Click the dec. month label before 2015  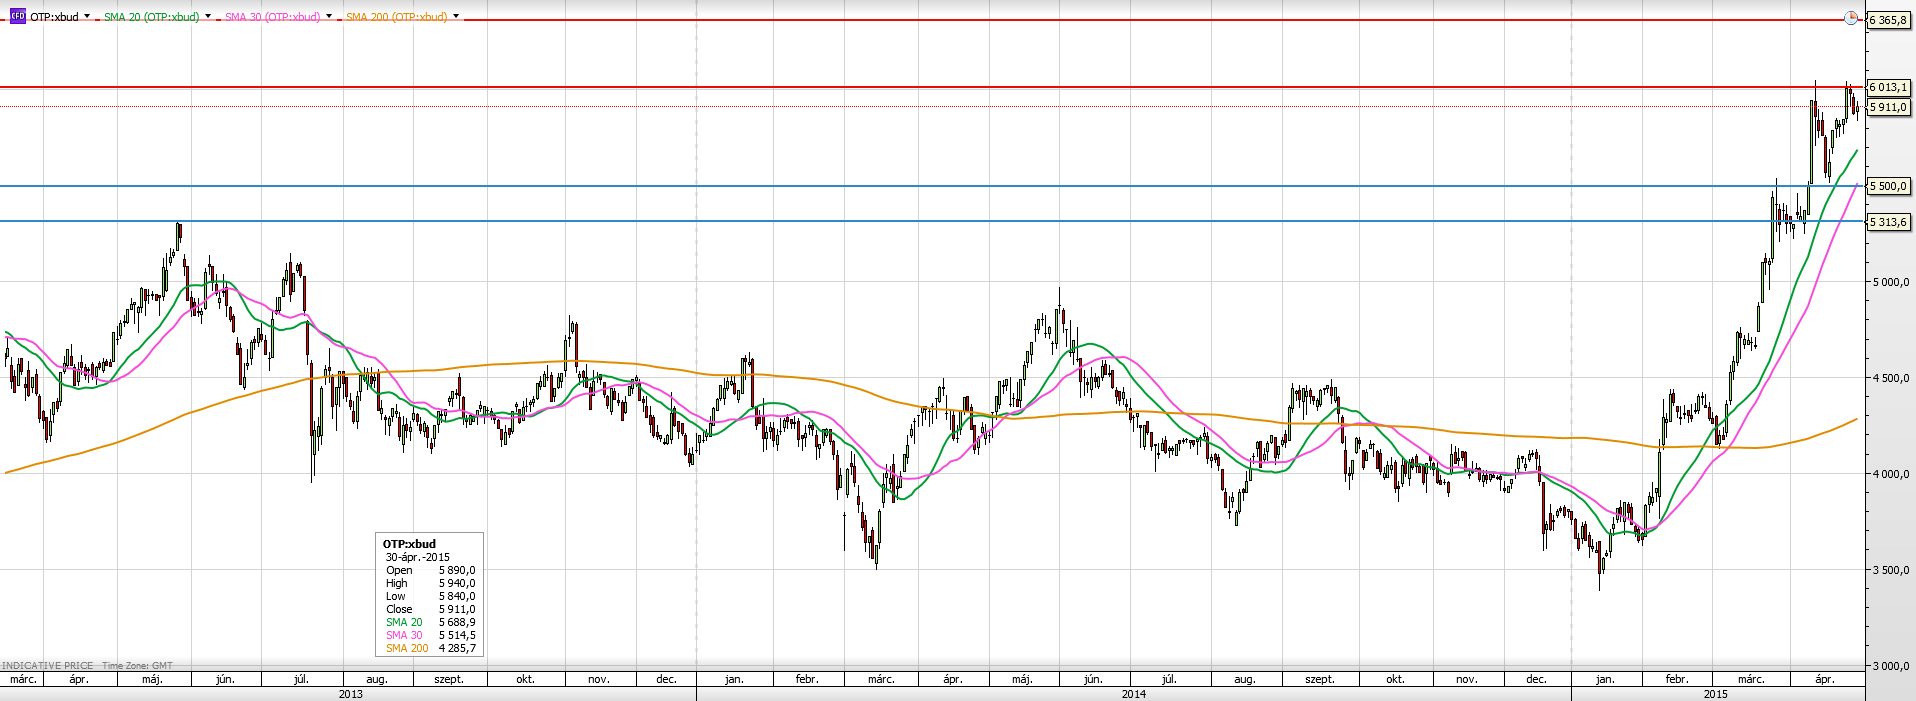pos(1536,679)
